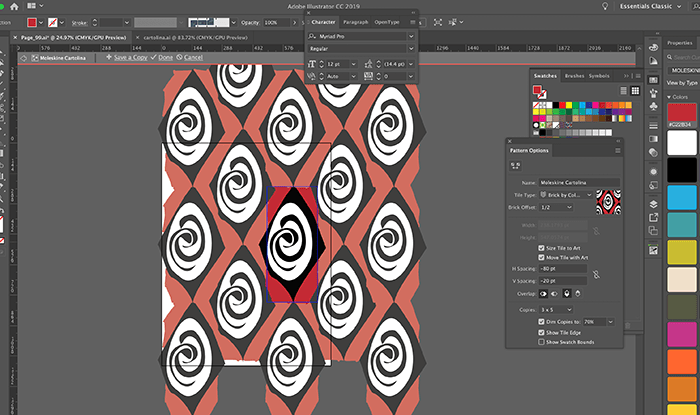Click Done to finish pattern editing
700x415 pixels.
coord(165,58)
